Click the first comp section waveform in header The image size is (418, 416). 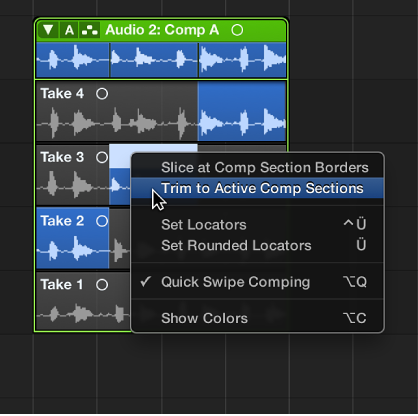[73, 60]
